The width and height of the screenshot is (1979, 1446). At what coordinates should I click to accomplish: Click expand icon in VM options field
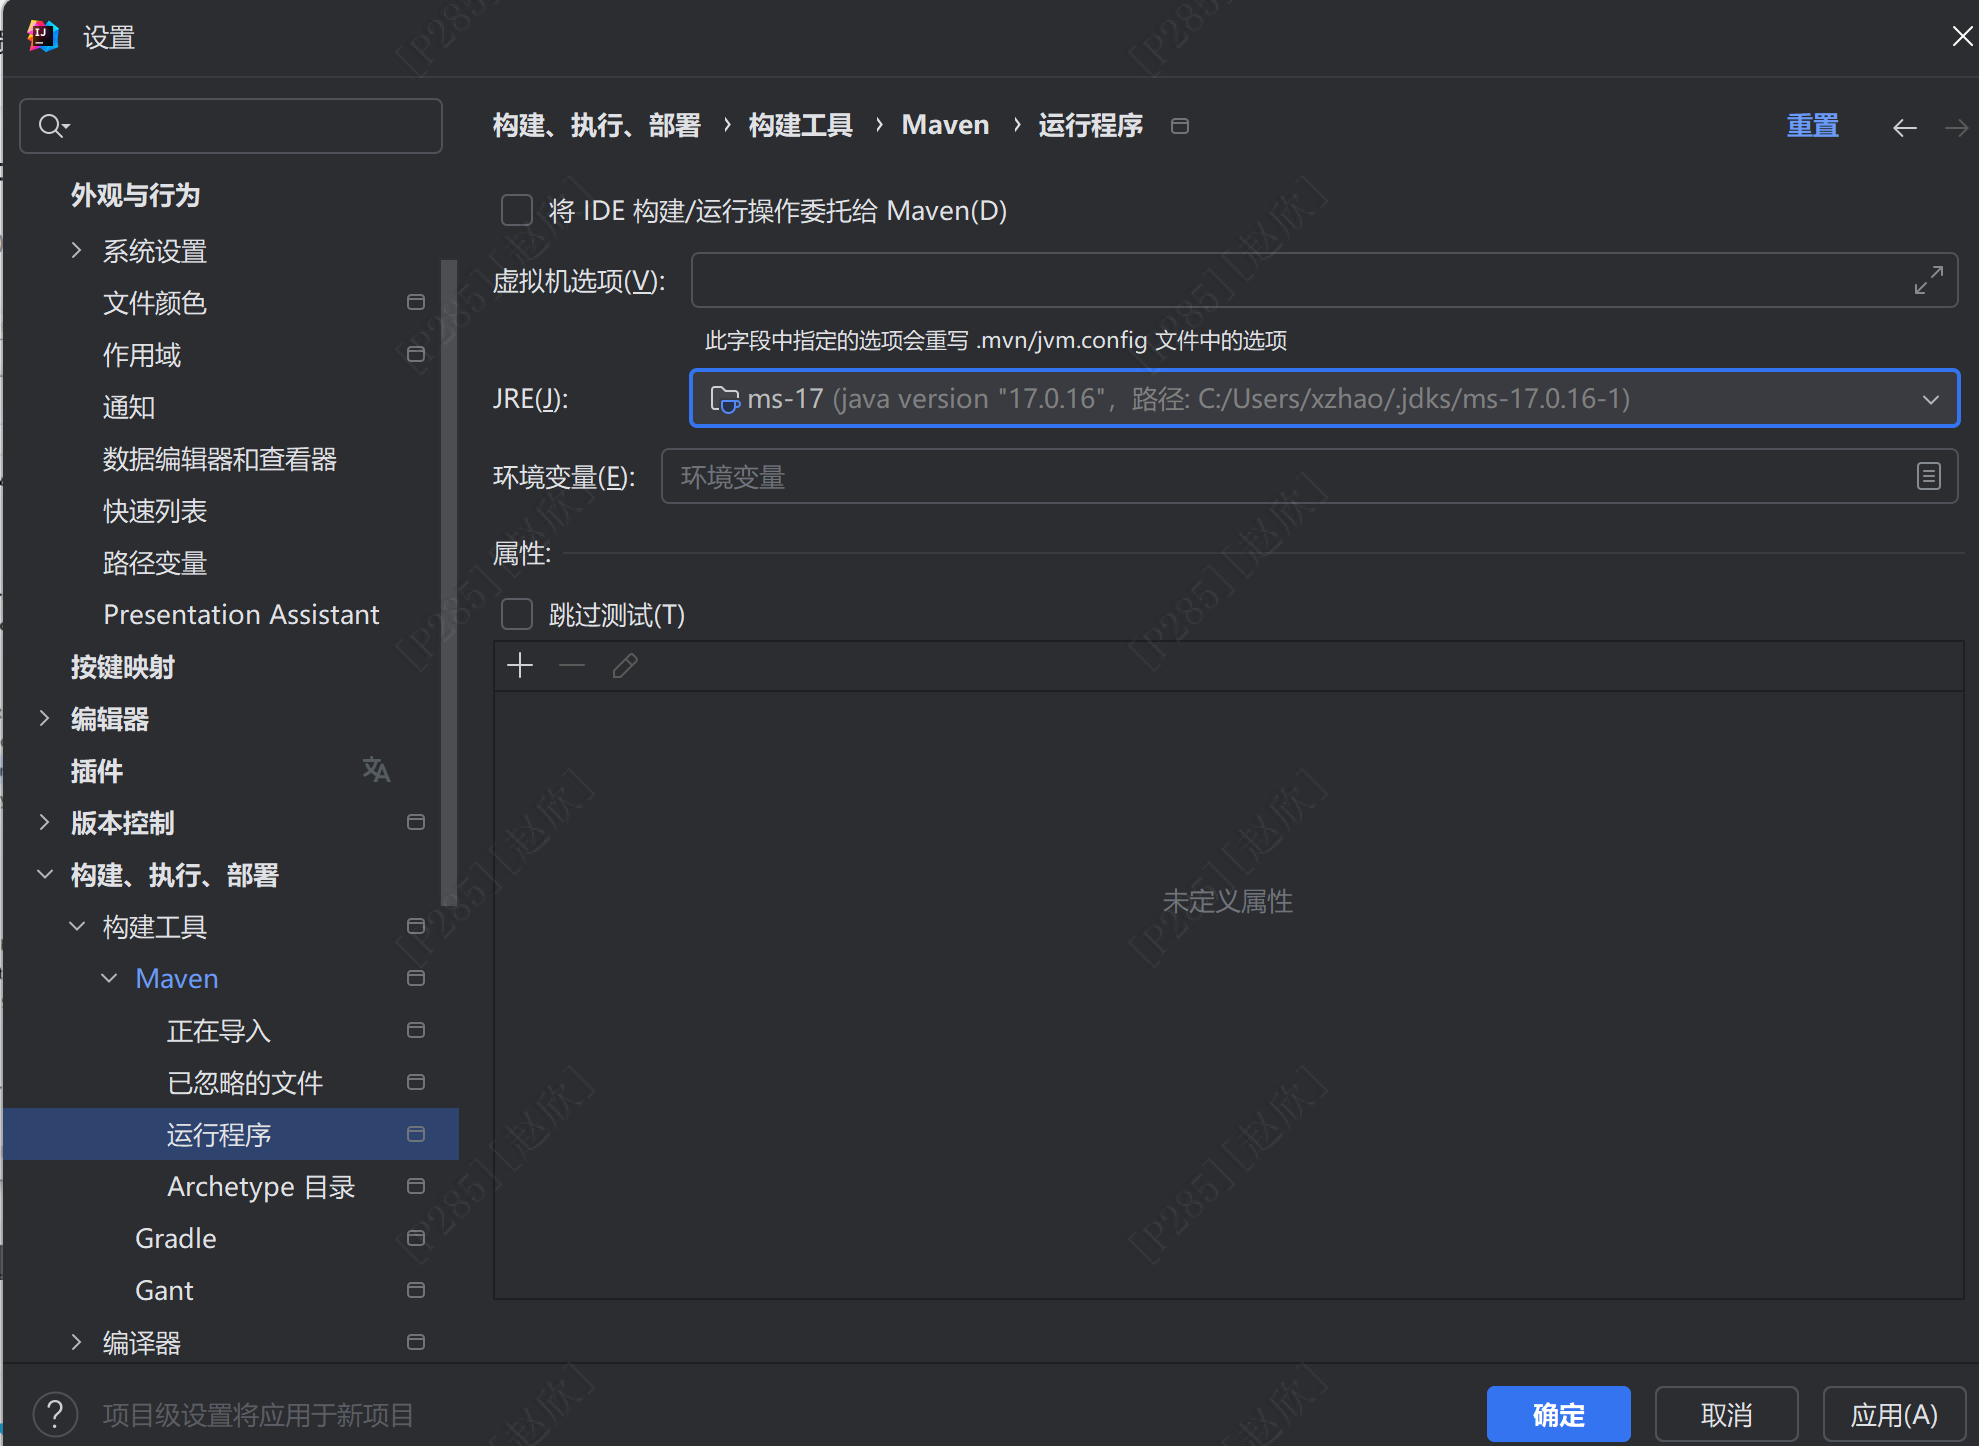1928,280
